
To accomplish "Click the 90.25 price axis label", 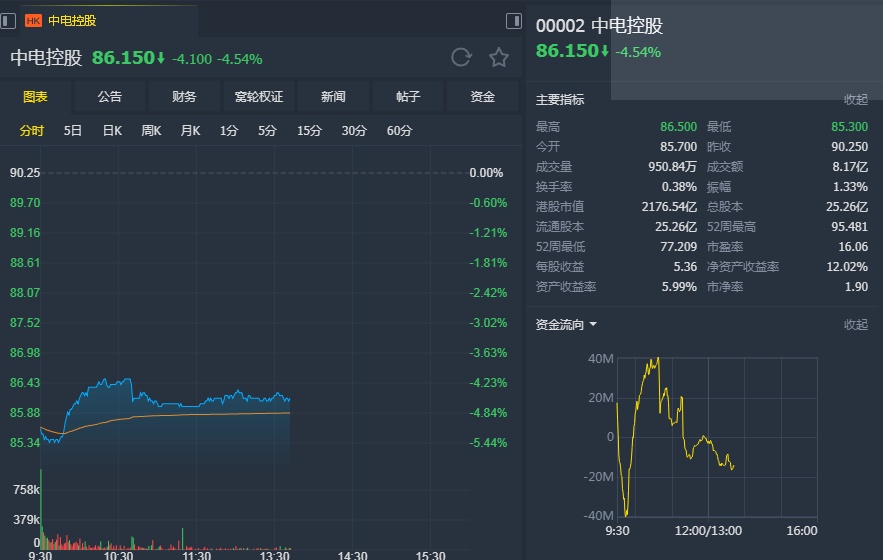I will click(x=25, y=173).
